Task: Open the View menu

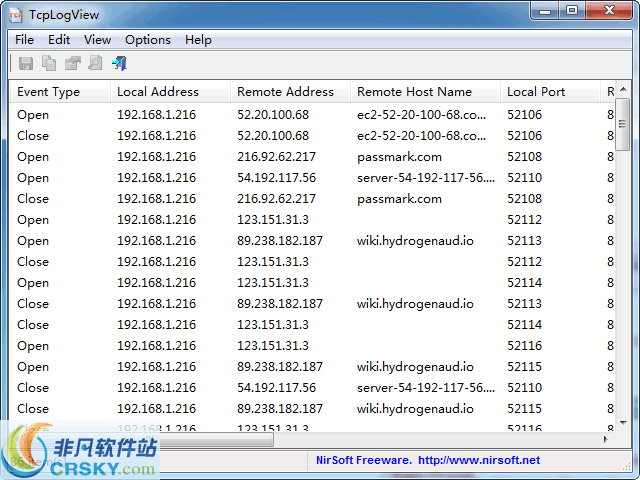Action: pyautogui.click(x=97, y=40)
